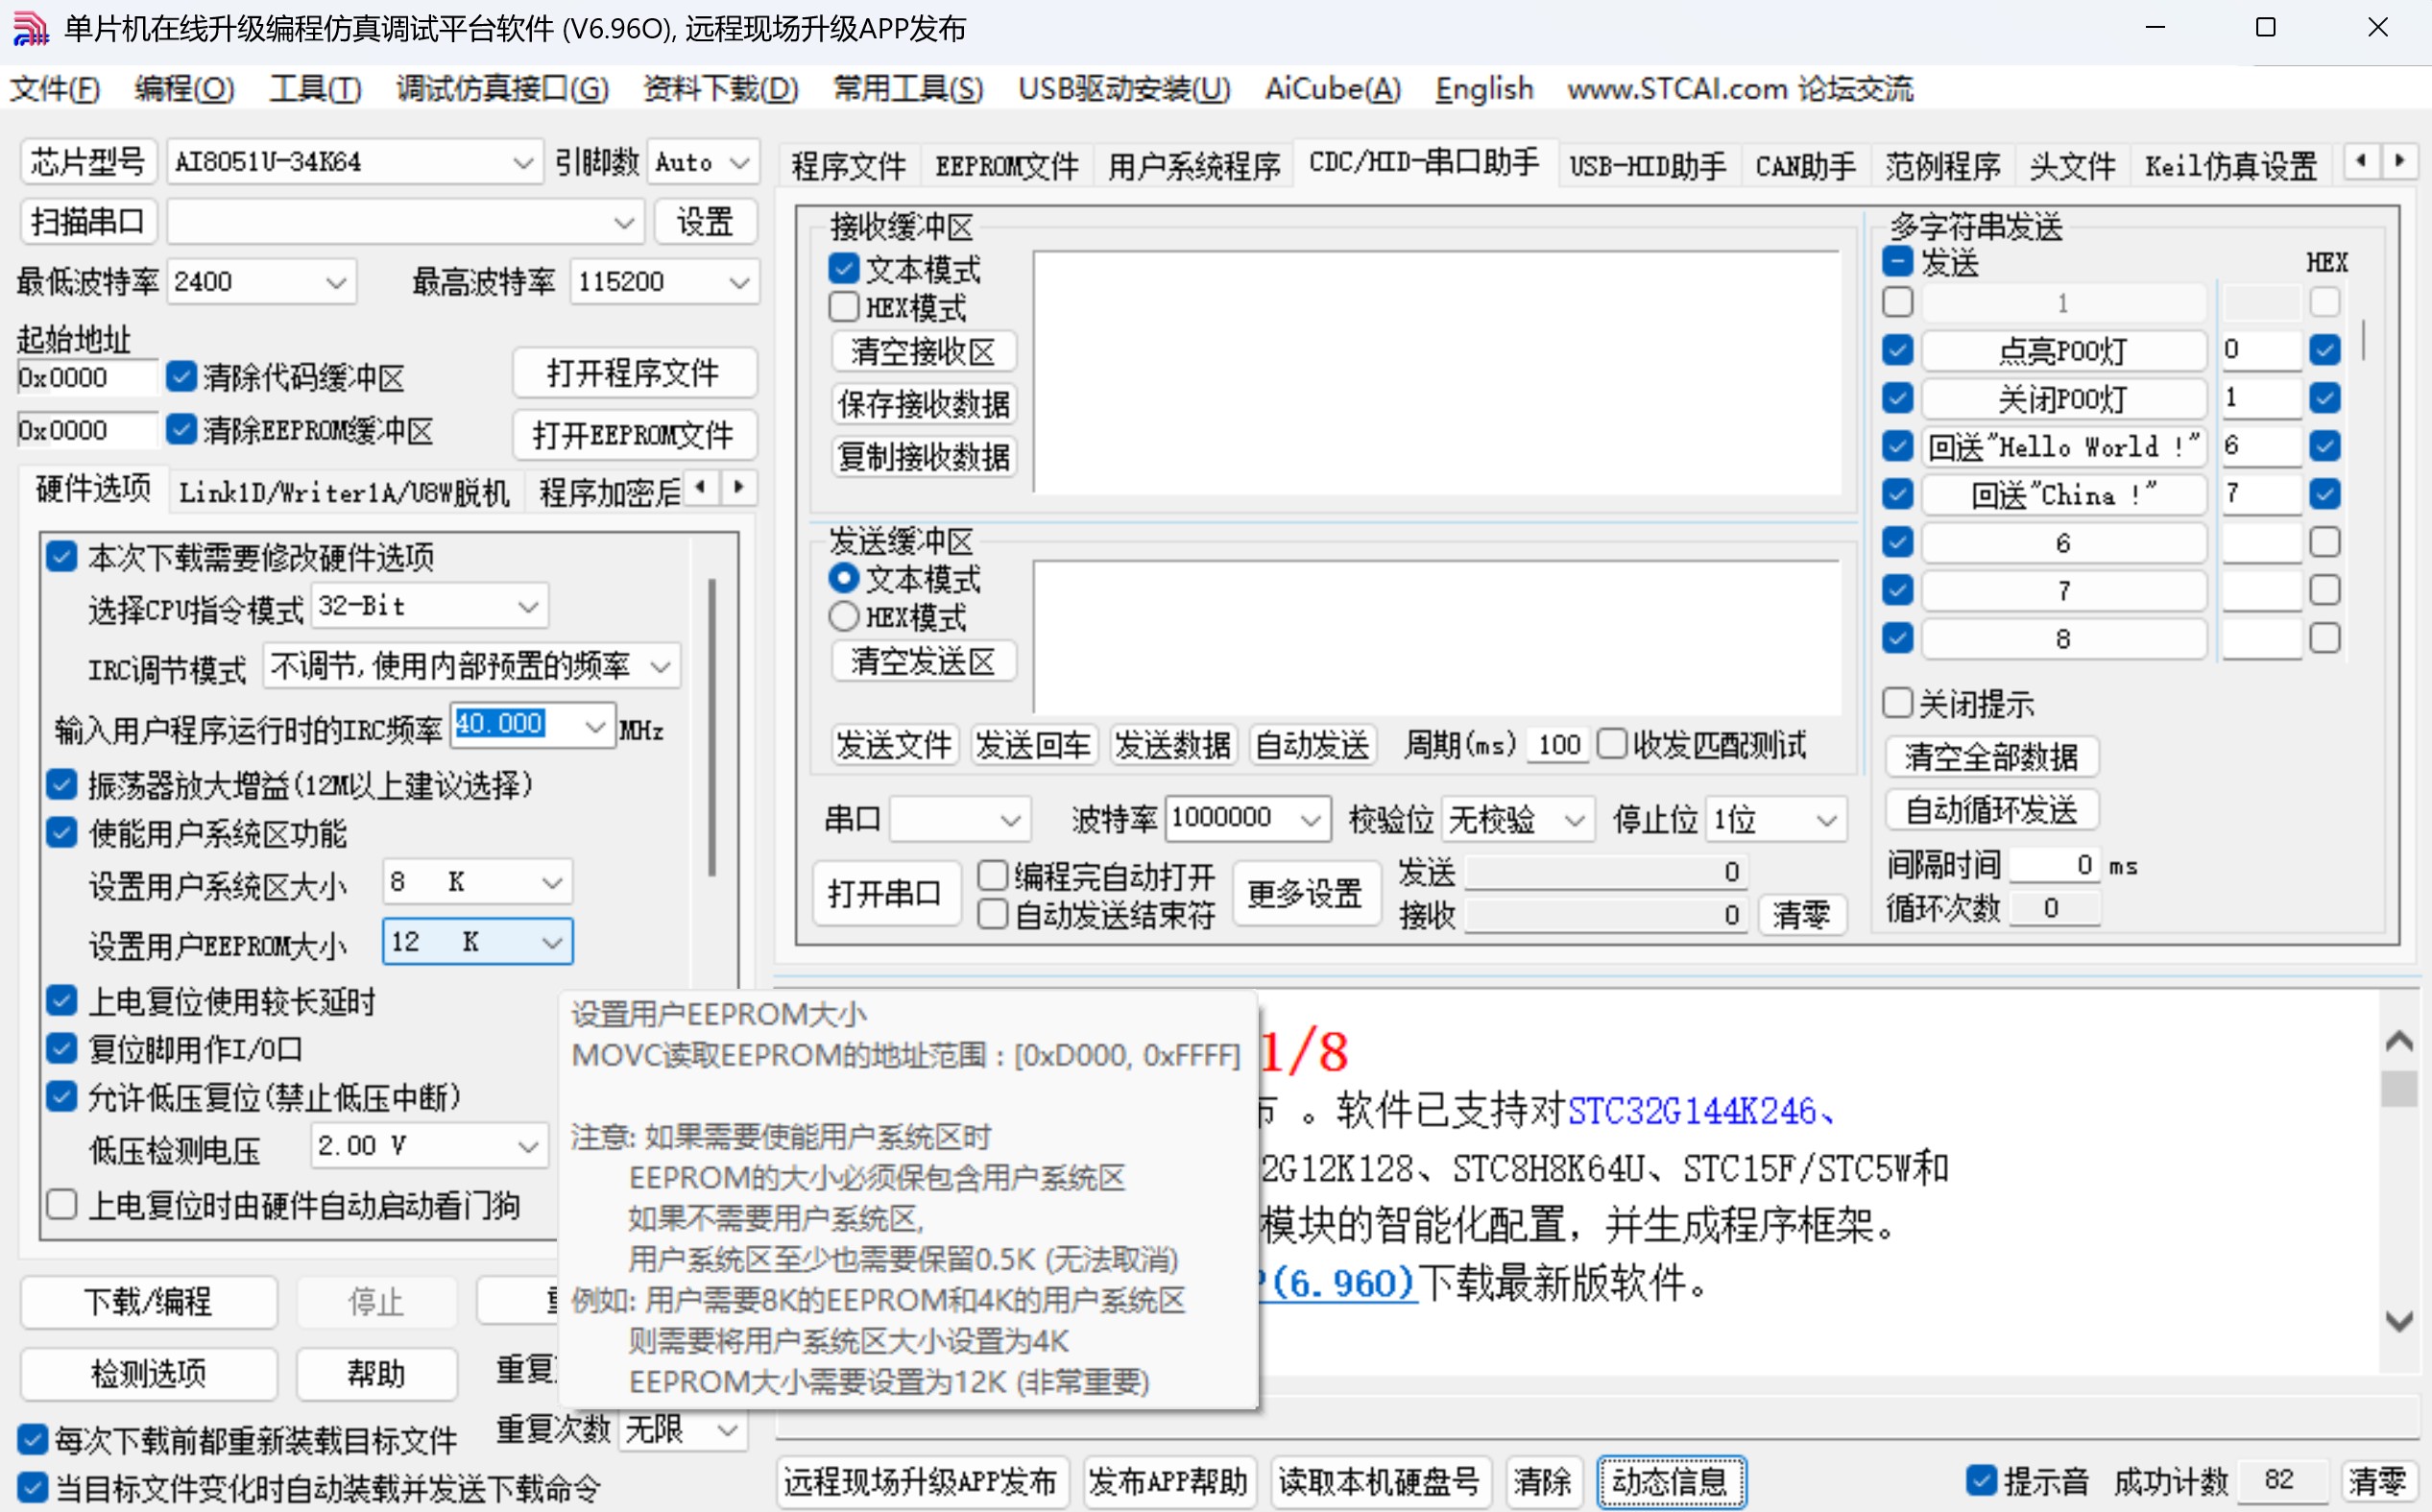Open the 工具(T) menu

point(313,89)
